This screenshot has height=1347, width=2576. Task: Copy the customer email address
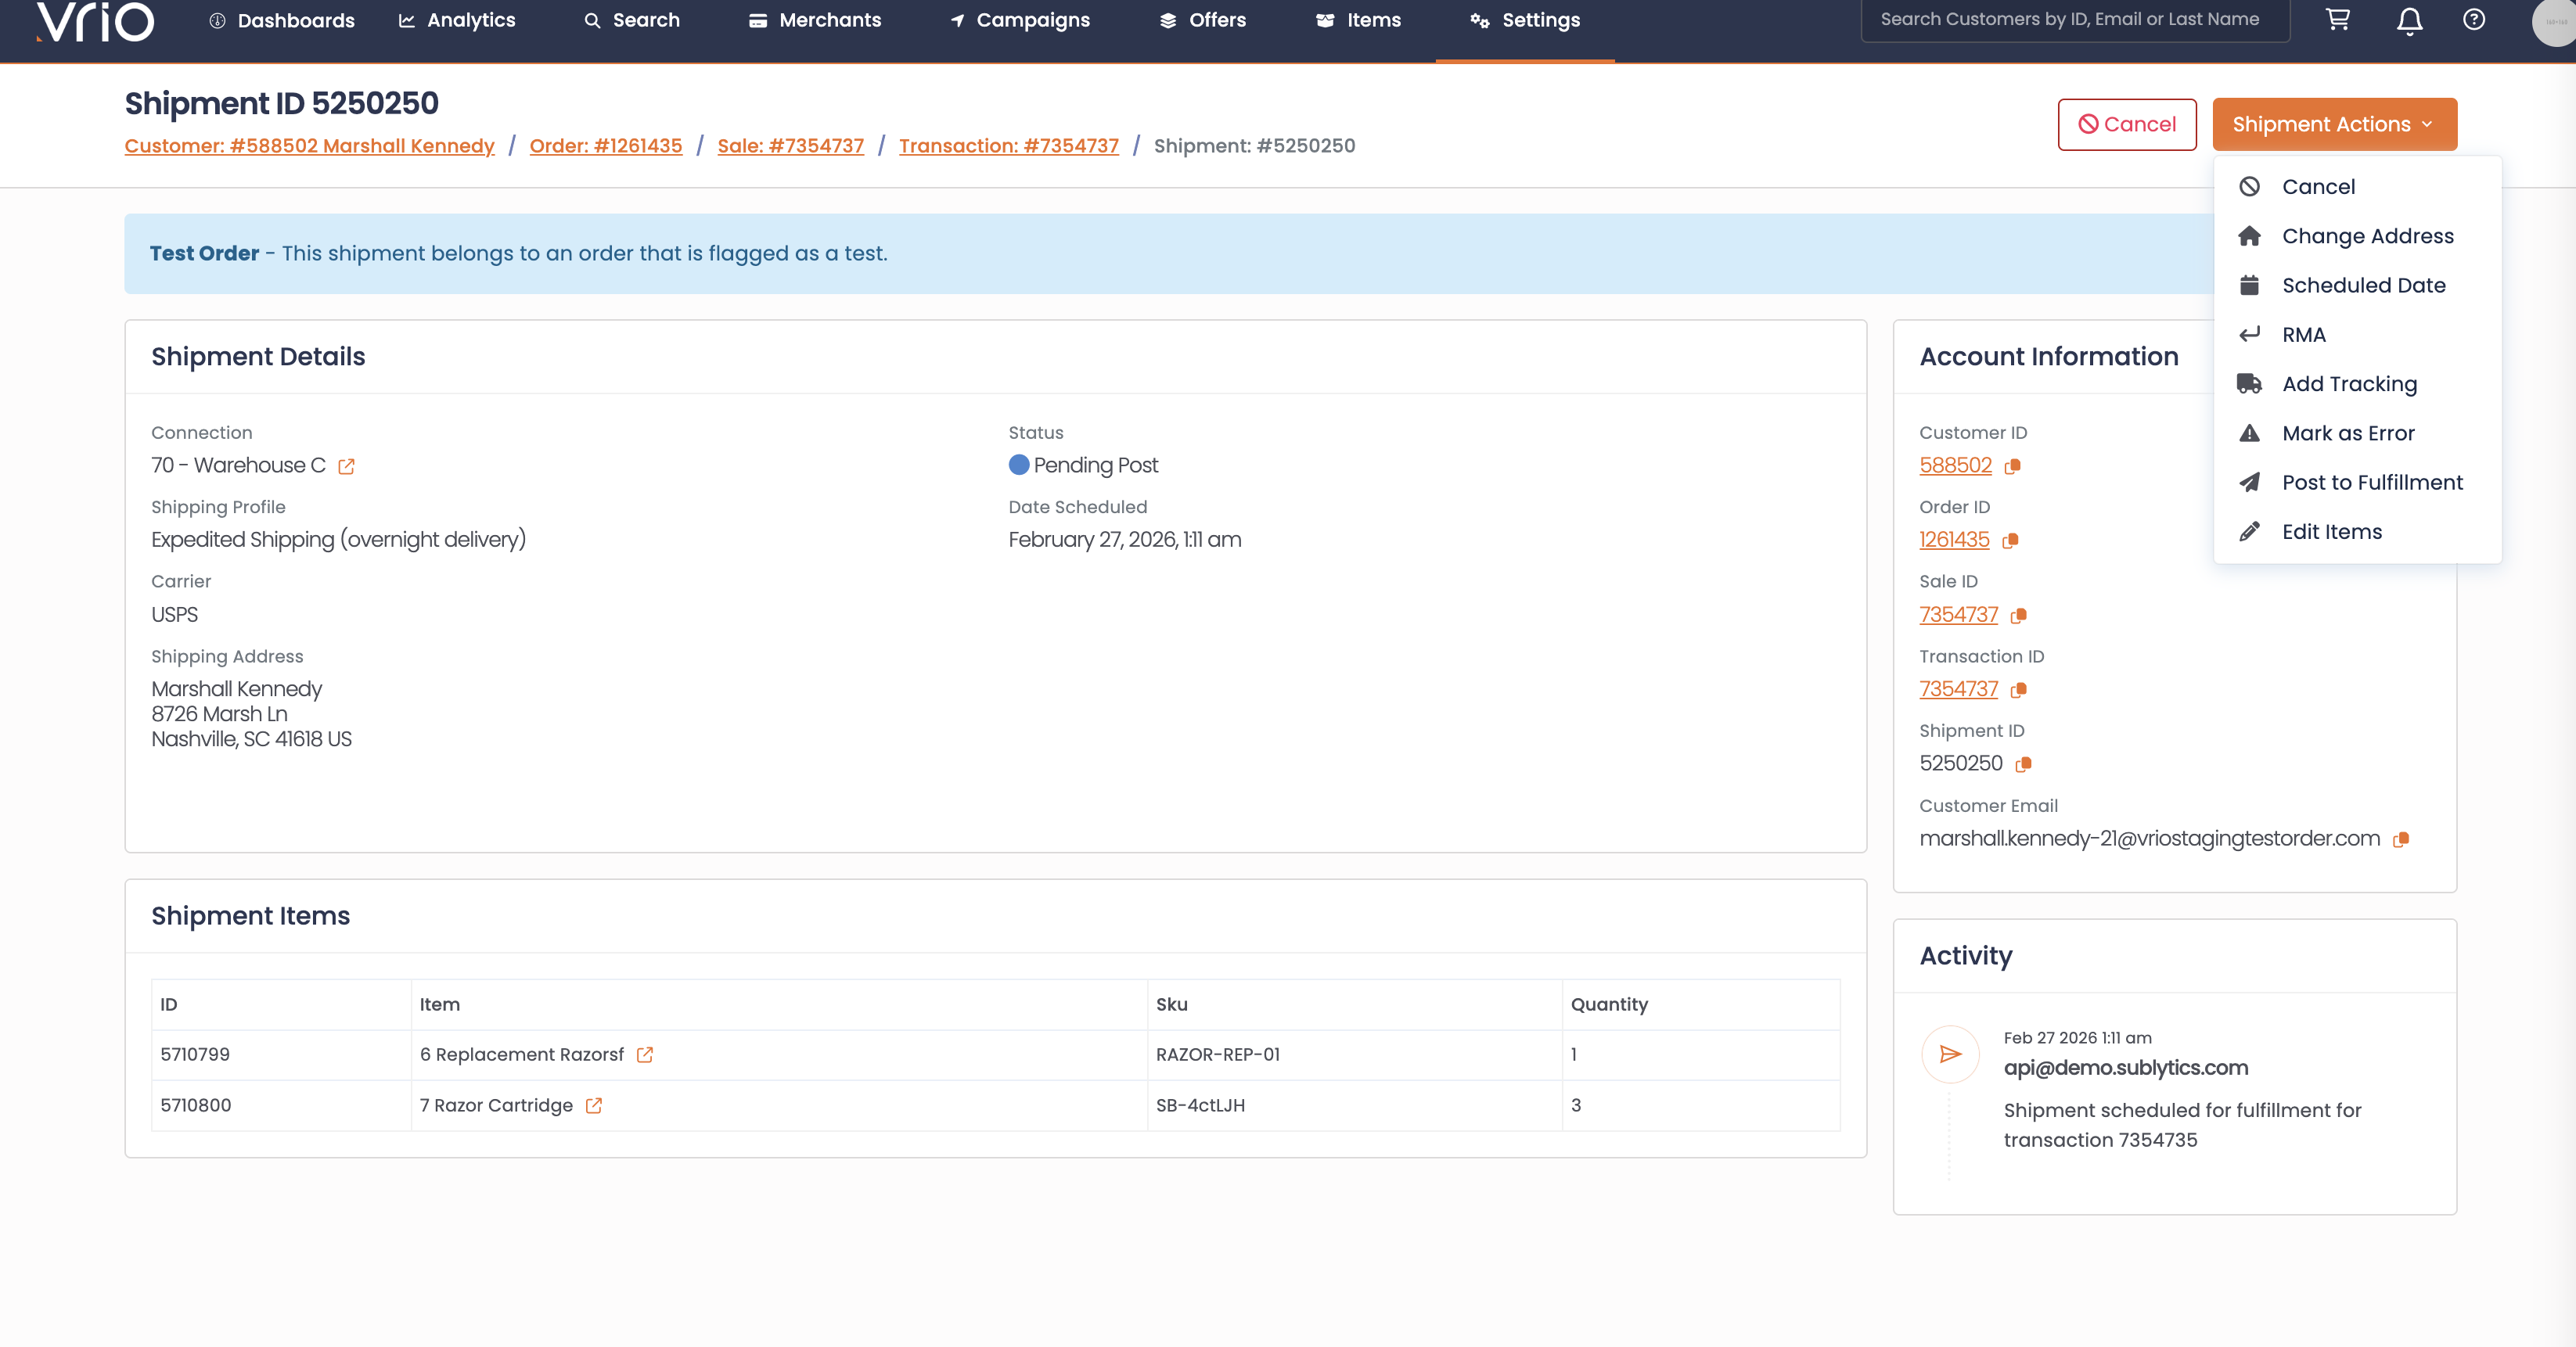point(2401,839)
